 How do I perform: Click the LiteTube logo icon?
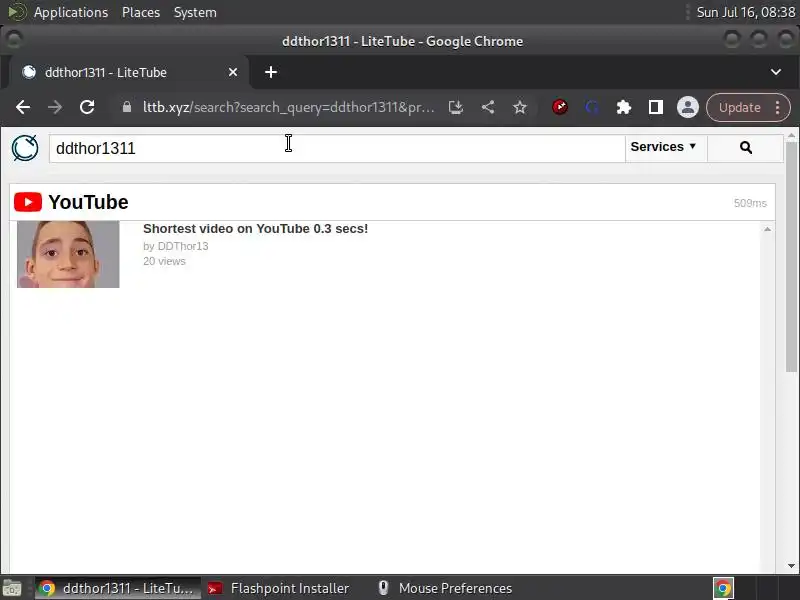[x=24, y=148]
